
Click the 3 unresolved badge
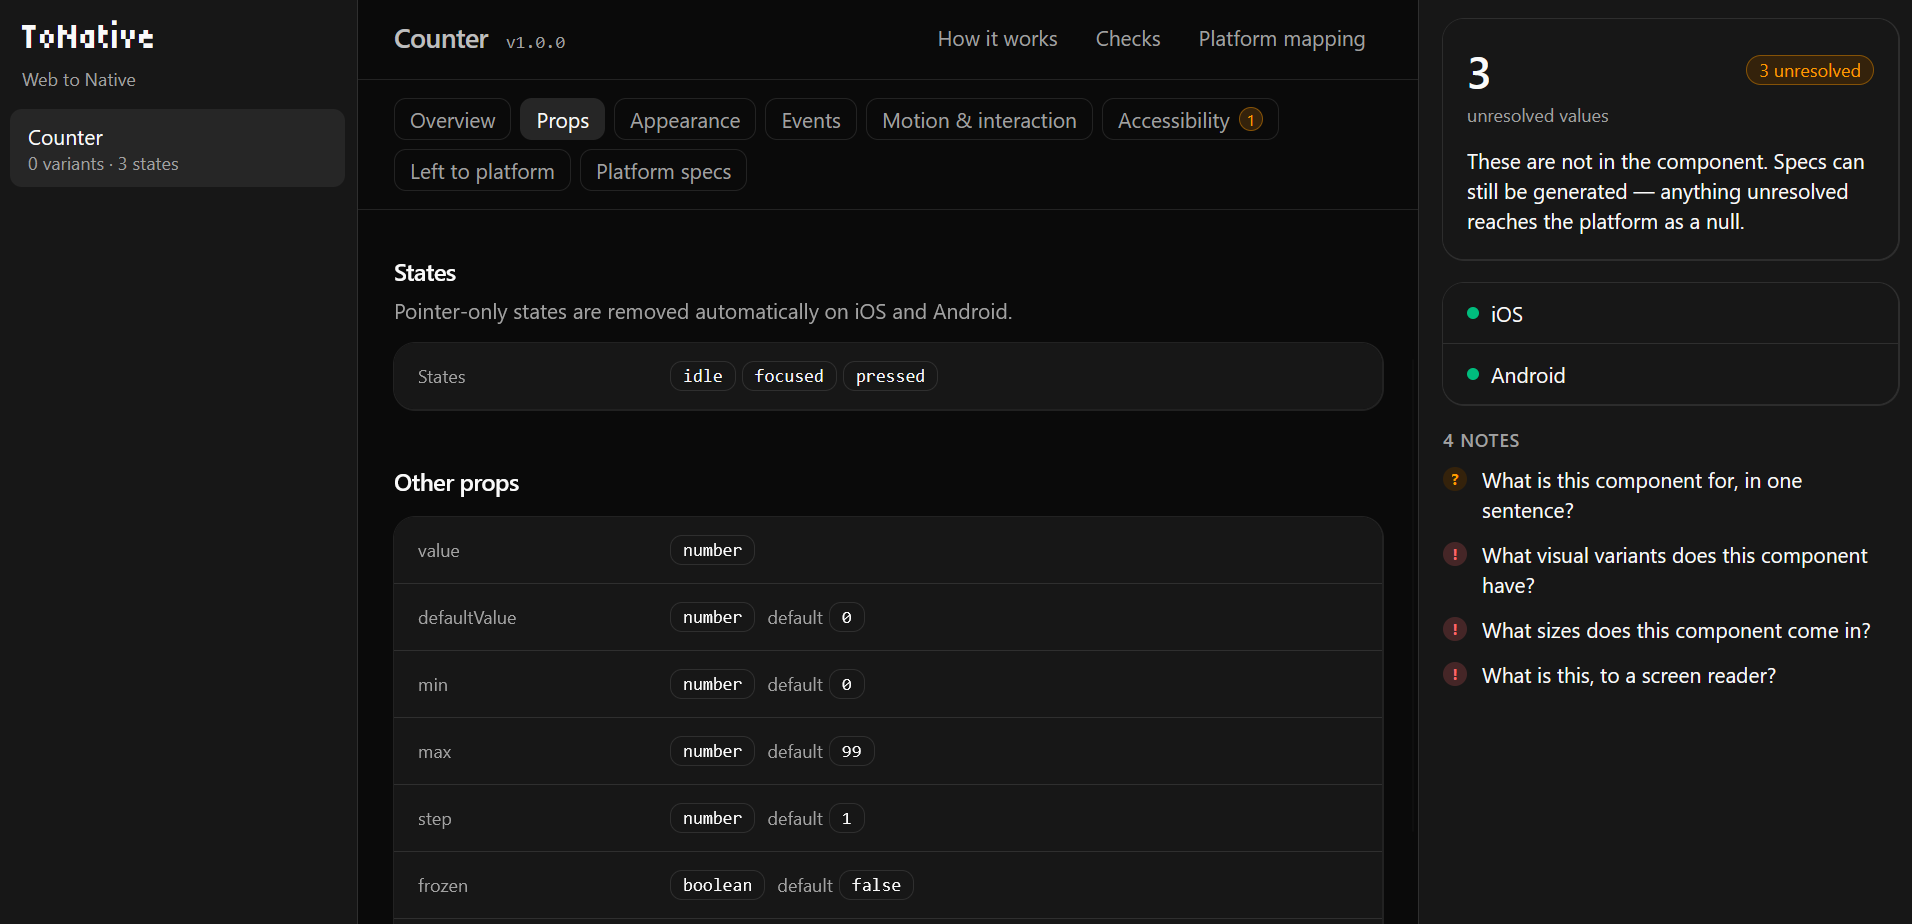(x=1809, y=70)
